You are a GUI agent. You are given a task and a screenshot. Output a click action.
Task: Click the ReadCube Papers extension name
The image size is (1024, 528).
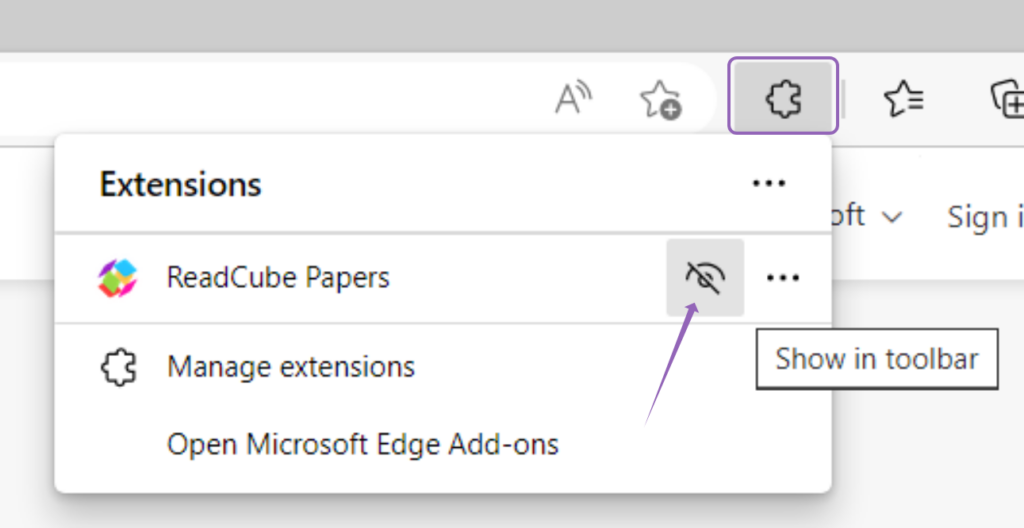click(278, 278)
